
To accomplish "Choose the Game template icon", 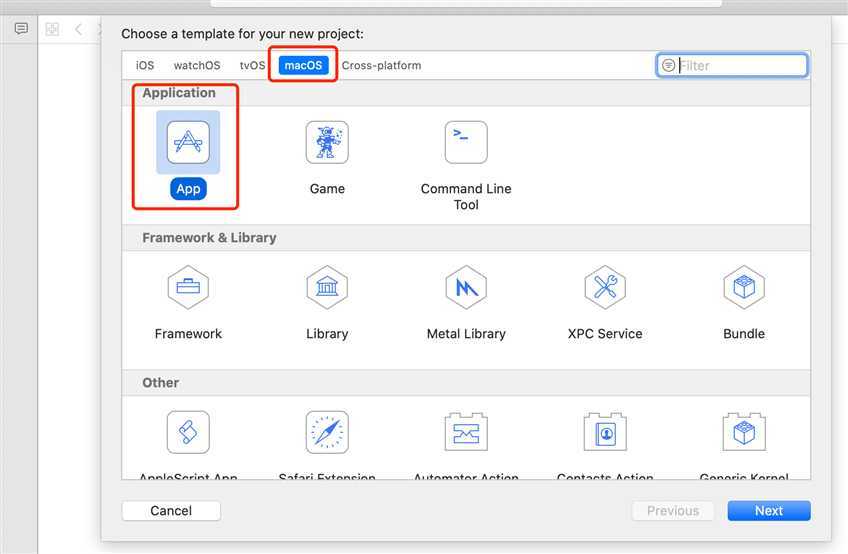I will tap(327, 143).
